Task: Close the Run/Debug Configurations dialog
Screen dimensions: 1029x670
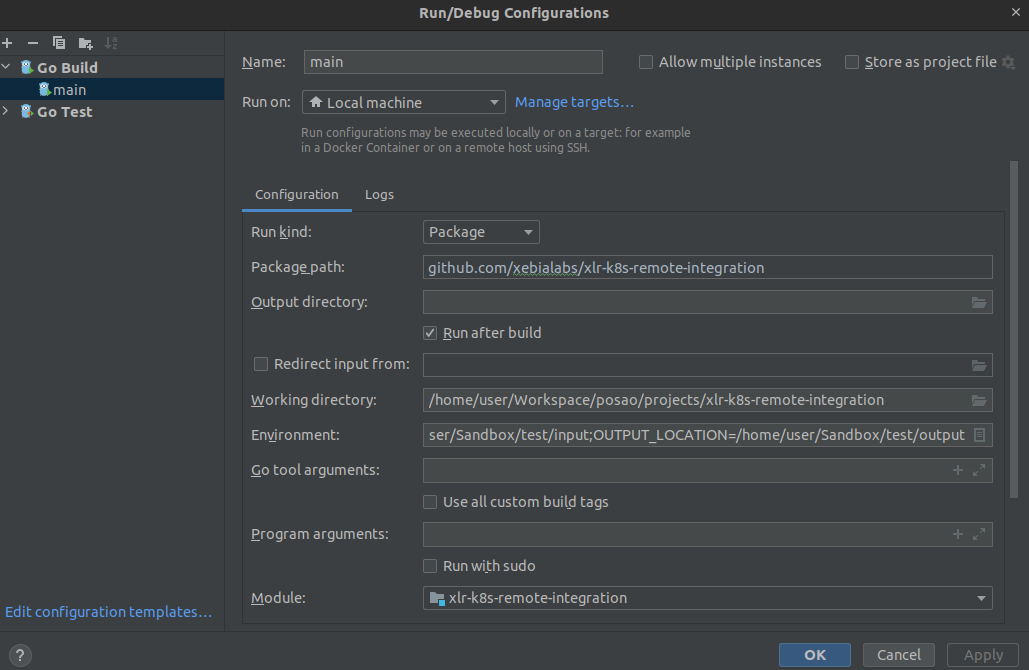Action: click(1016, 12)
